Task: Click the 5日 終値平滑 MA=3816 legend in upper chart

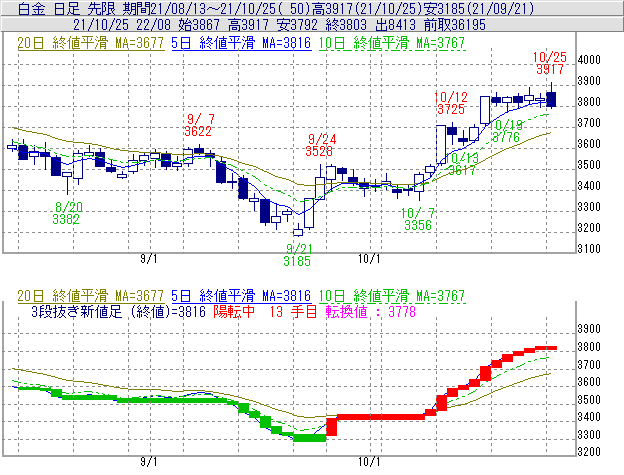Action: [241, 43]
